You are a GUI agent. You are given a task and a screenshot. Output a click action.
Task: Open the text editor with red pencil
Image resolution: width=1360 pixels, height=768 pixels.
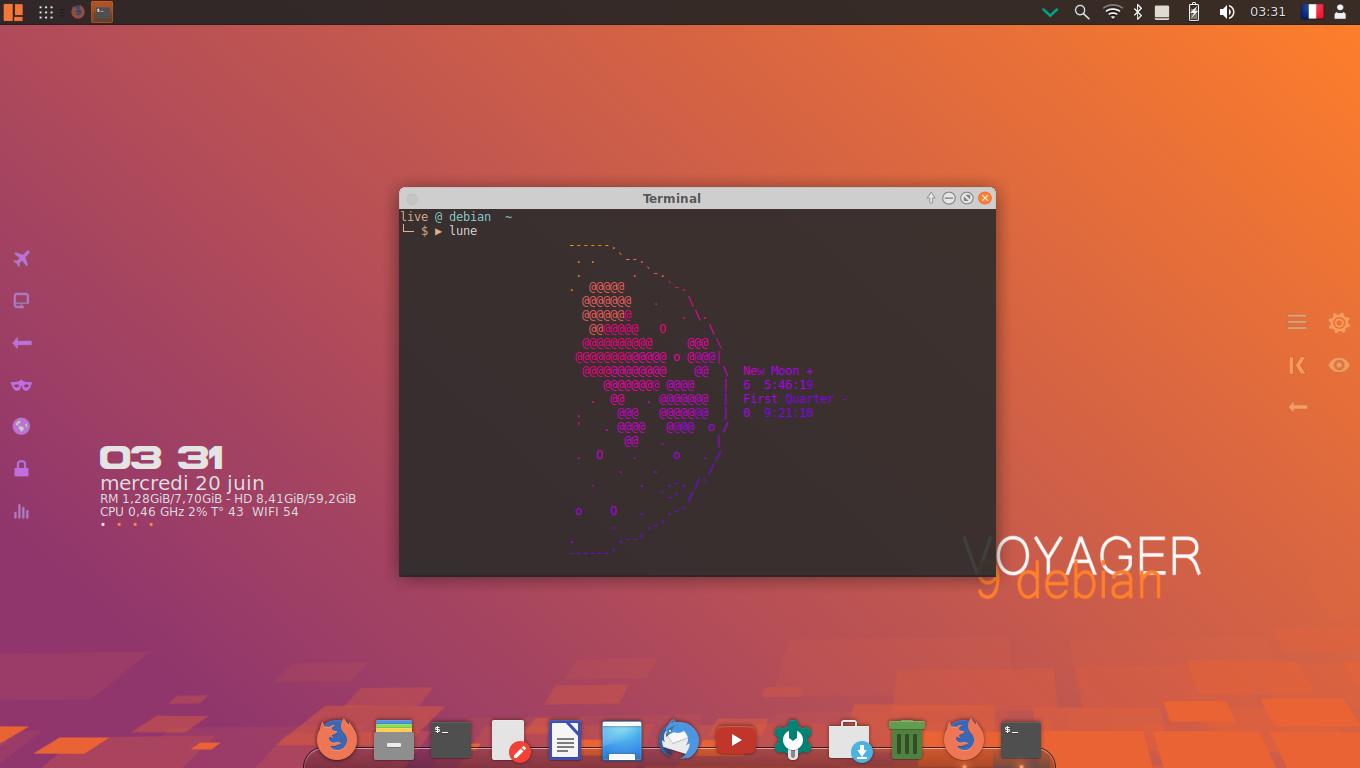(509, 741)
